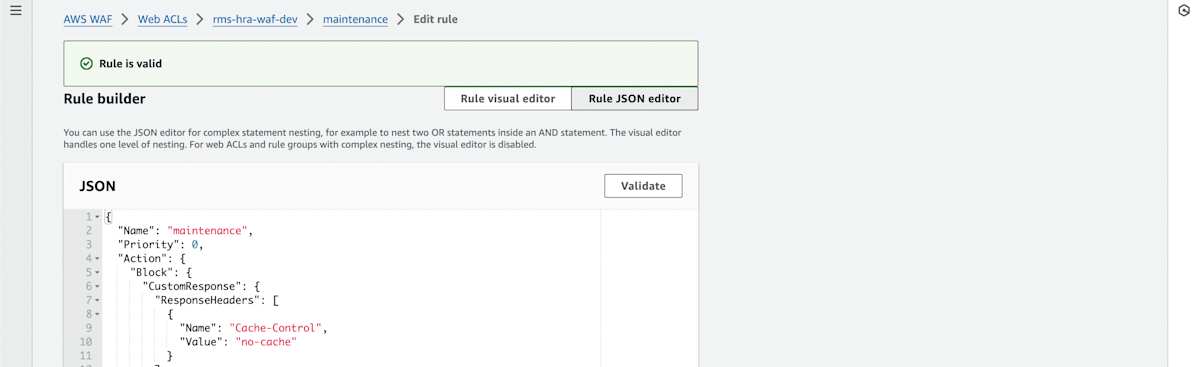
Task: Switch to the Rule visual editor tab
Action: click(x=508, y=98)
